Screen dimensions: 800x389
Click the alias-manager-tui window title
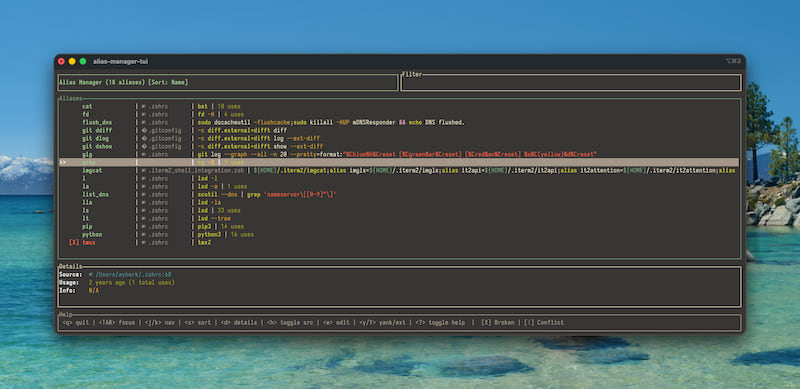pyautogui.click(x=120, y=61)
